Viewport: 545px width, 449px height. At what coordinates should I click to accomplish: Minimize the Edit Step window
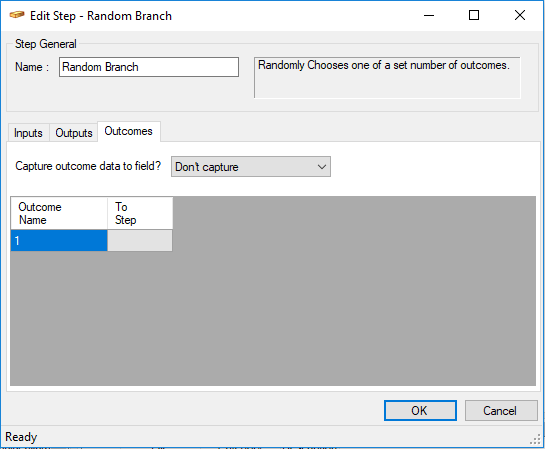(429, 15)
